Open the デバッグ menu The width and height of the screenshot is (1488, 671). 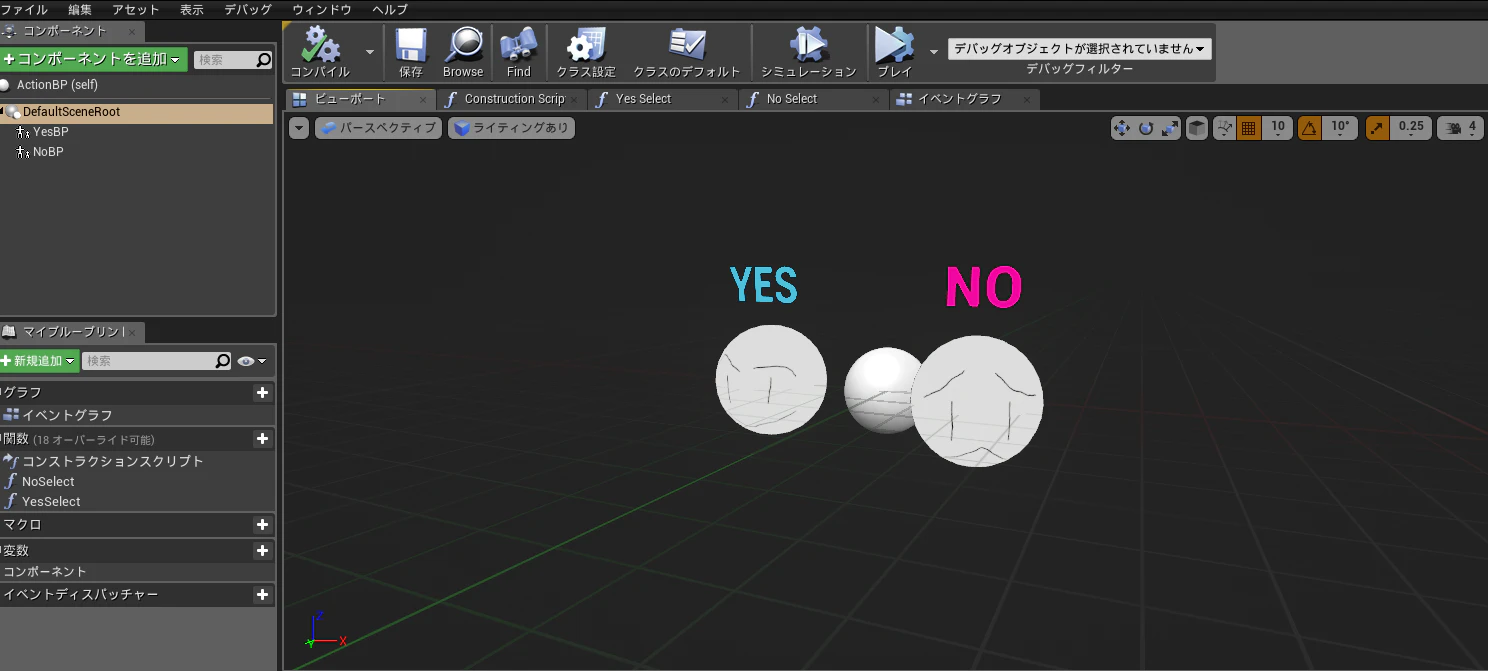248,9
